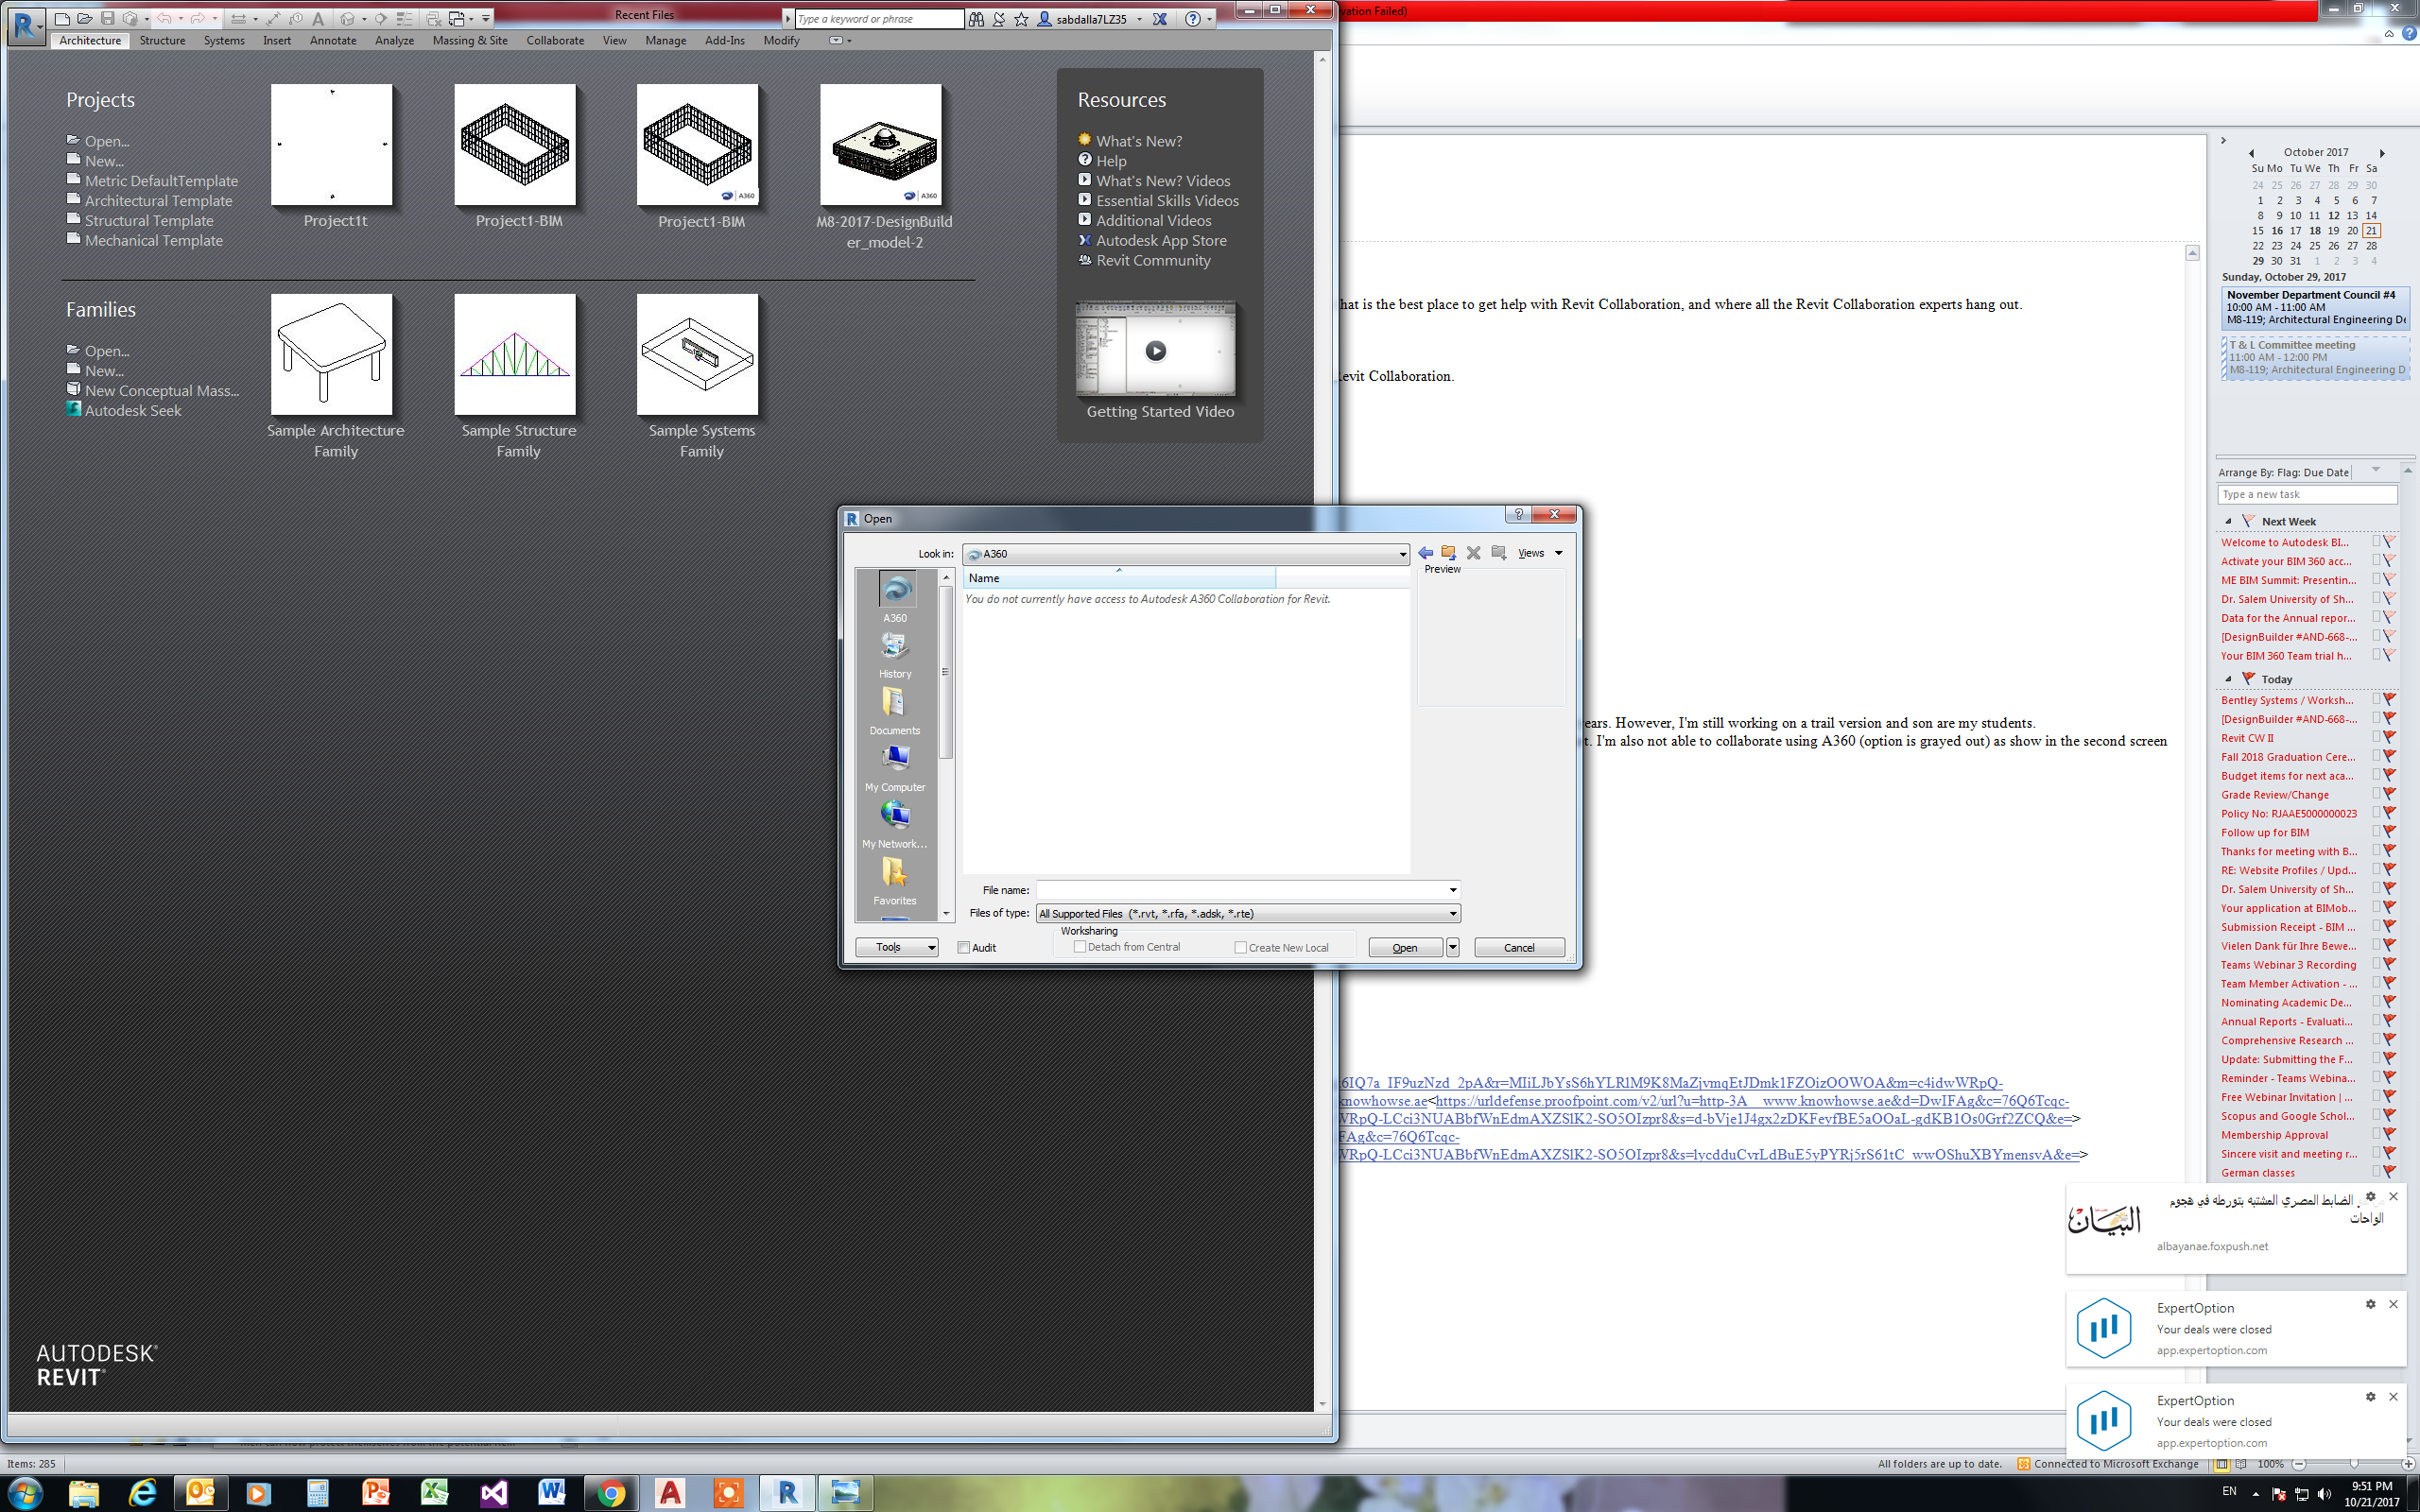This screenshot has width=2420, height=1512.
Task: Open the Annotate ribbon tab
Action: coord(333,41)
